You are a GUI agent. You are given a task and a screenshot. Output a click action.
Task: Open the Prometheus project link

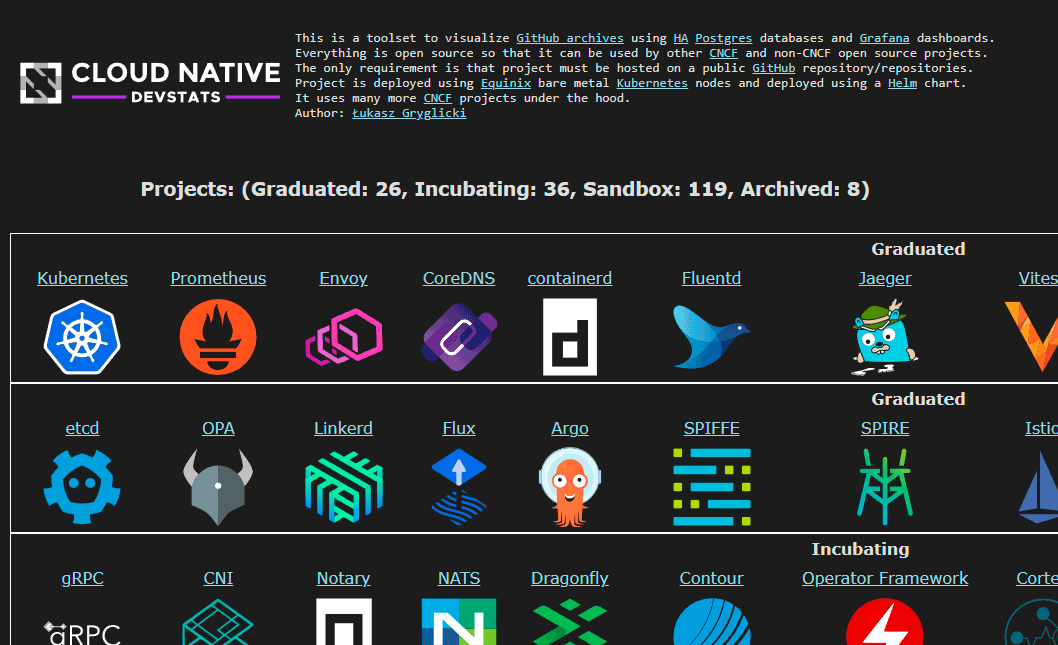click(218, 278)
